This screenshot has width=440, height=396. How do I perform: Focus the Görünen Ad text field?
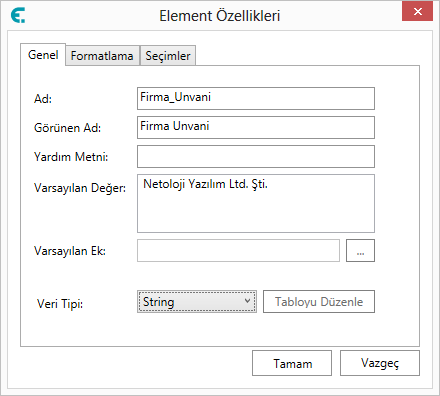[256, 127]
